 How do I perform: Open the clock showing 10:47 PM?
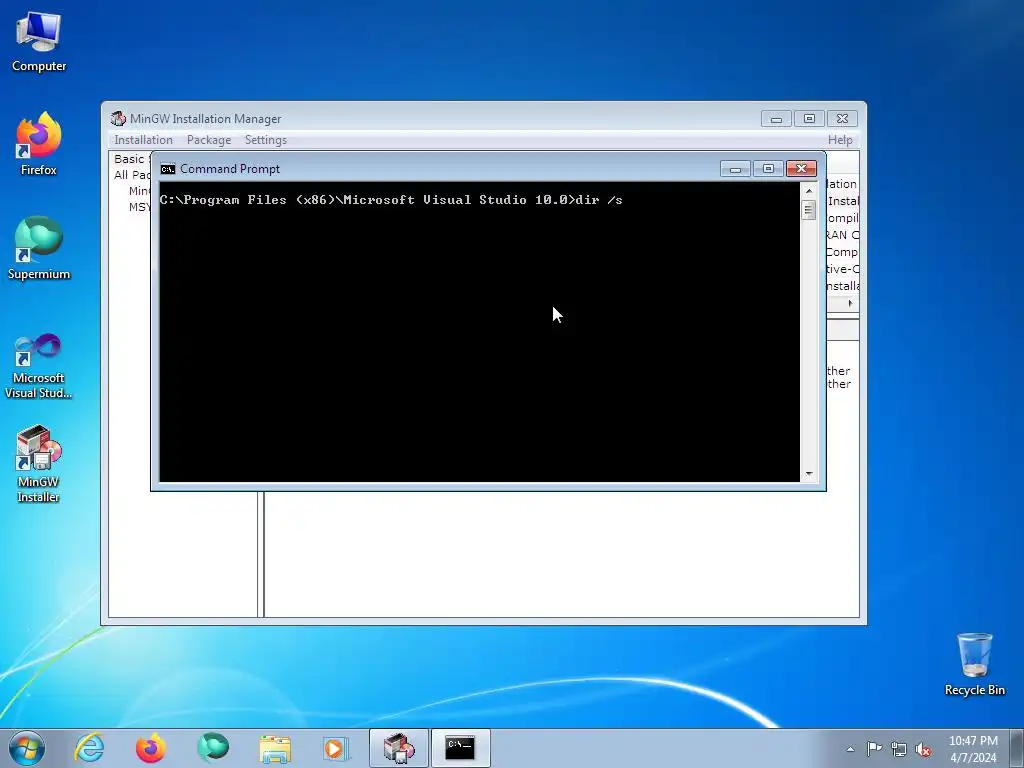click(x=973, y=749)
